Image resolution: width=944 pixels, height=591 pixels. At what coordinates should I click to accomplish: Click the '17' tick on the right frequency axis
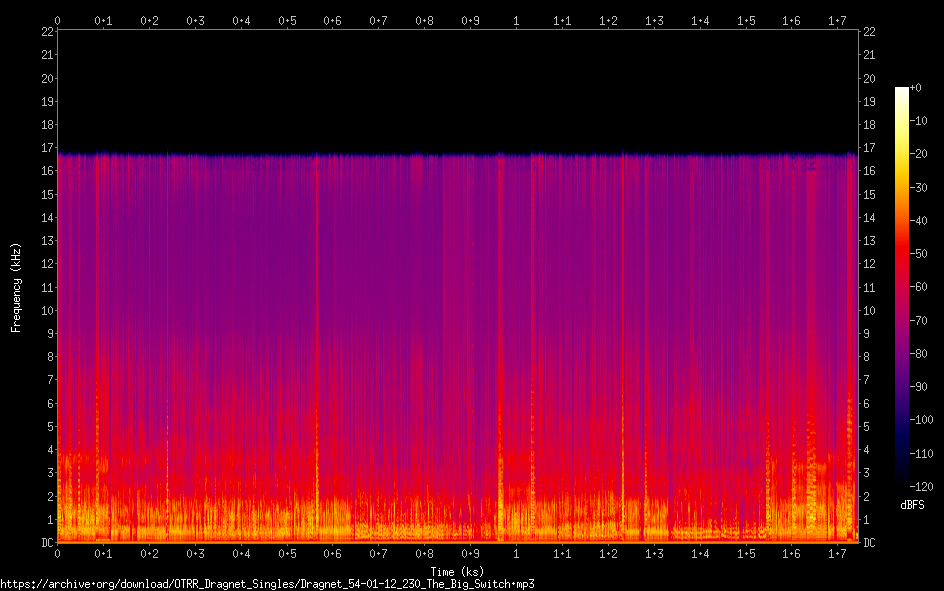tap(868, 148)
